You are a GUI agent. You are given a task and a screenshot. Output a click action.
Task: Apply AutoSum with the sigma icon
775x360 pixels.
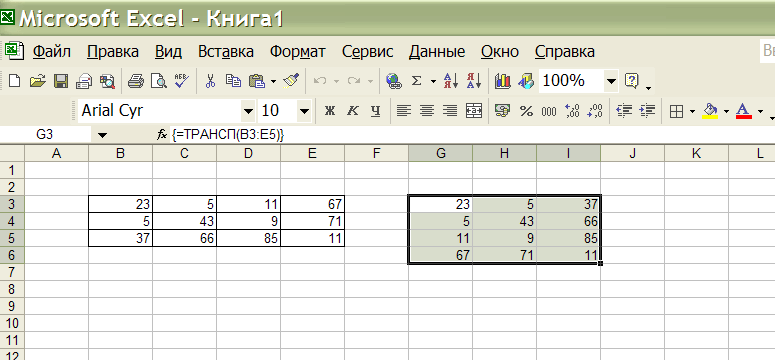pyautogui.click(x=417, y=81)
